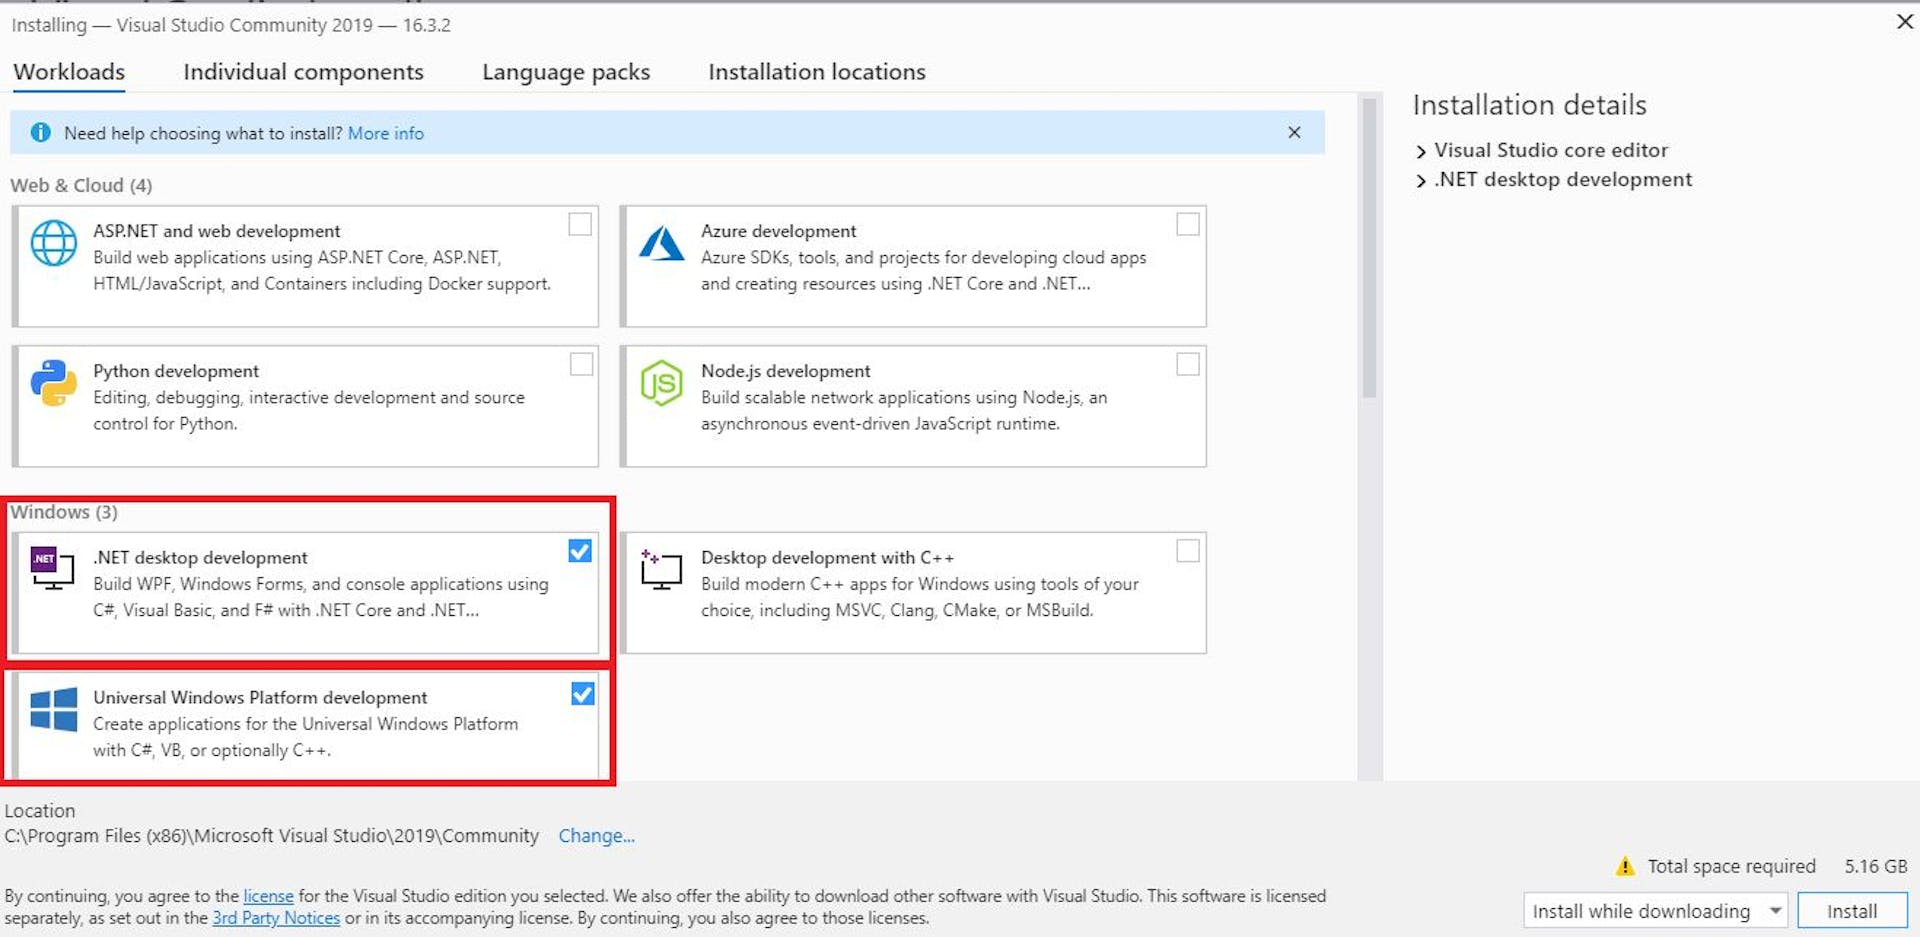Click the .NET desktop development monitor icon
The image size is (1920, 937).
click(x=52, y=568)
